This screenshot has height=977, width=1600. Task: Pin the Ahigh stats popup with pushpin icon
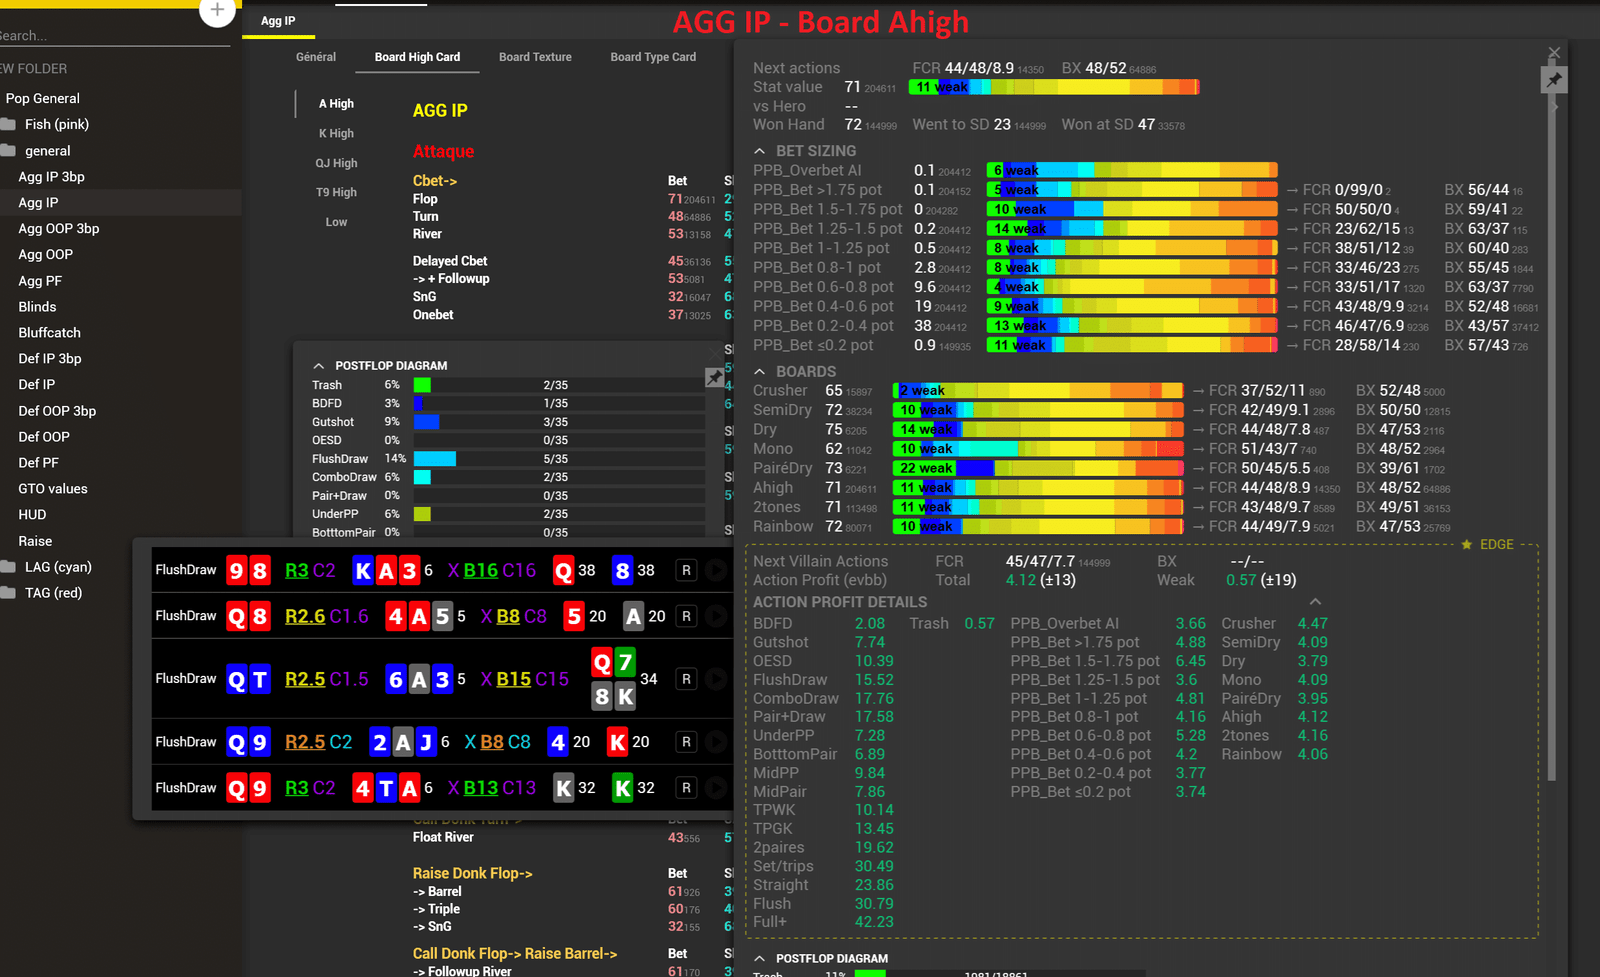point(1554,80)
